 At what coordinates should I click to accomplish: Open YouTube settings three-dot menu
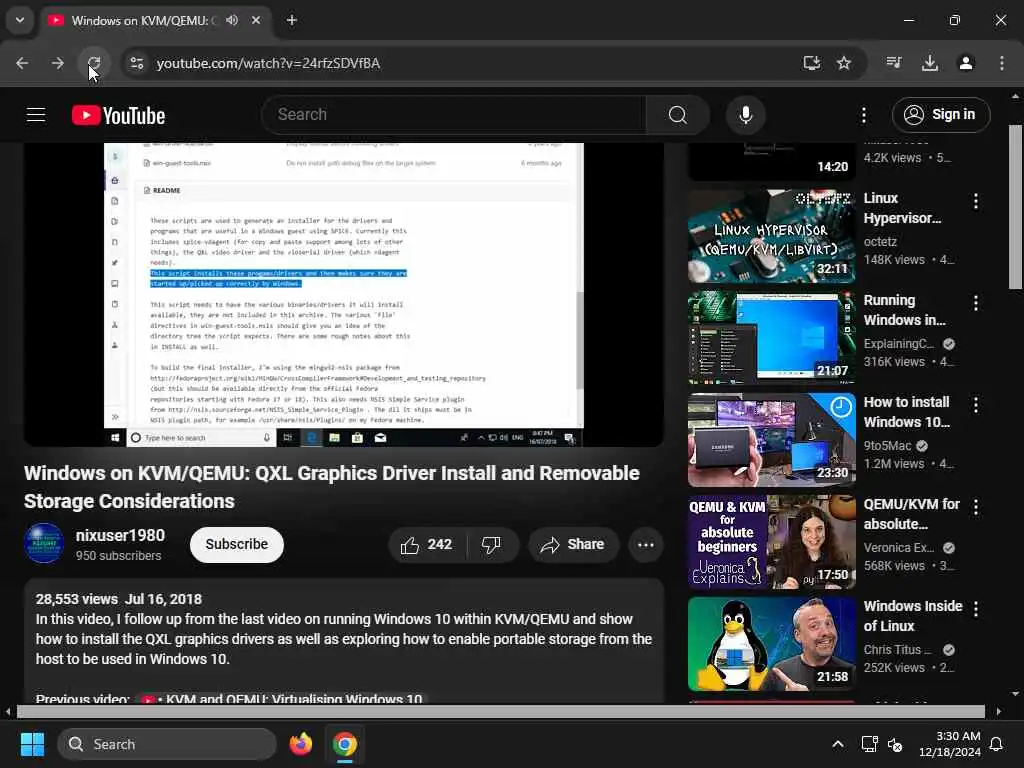pos(863,115)
